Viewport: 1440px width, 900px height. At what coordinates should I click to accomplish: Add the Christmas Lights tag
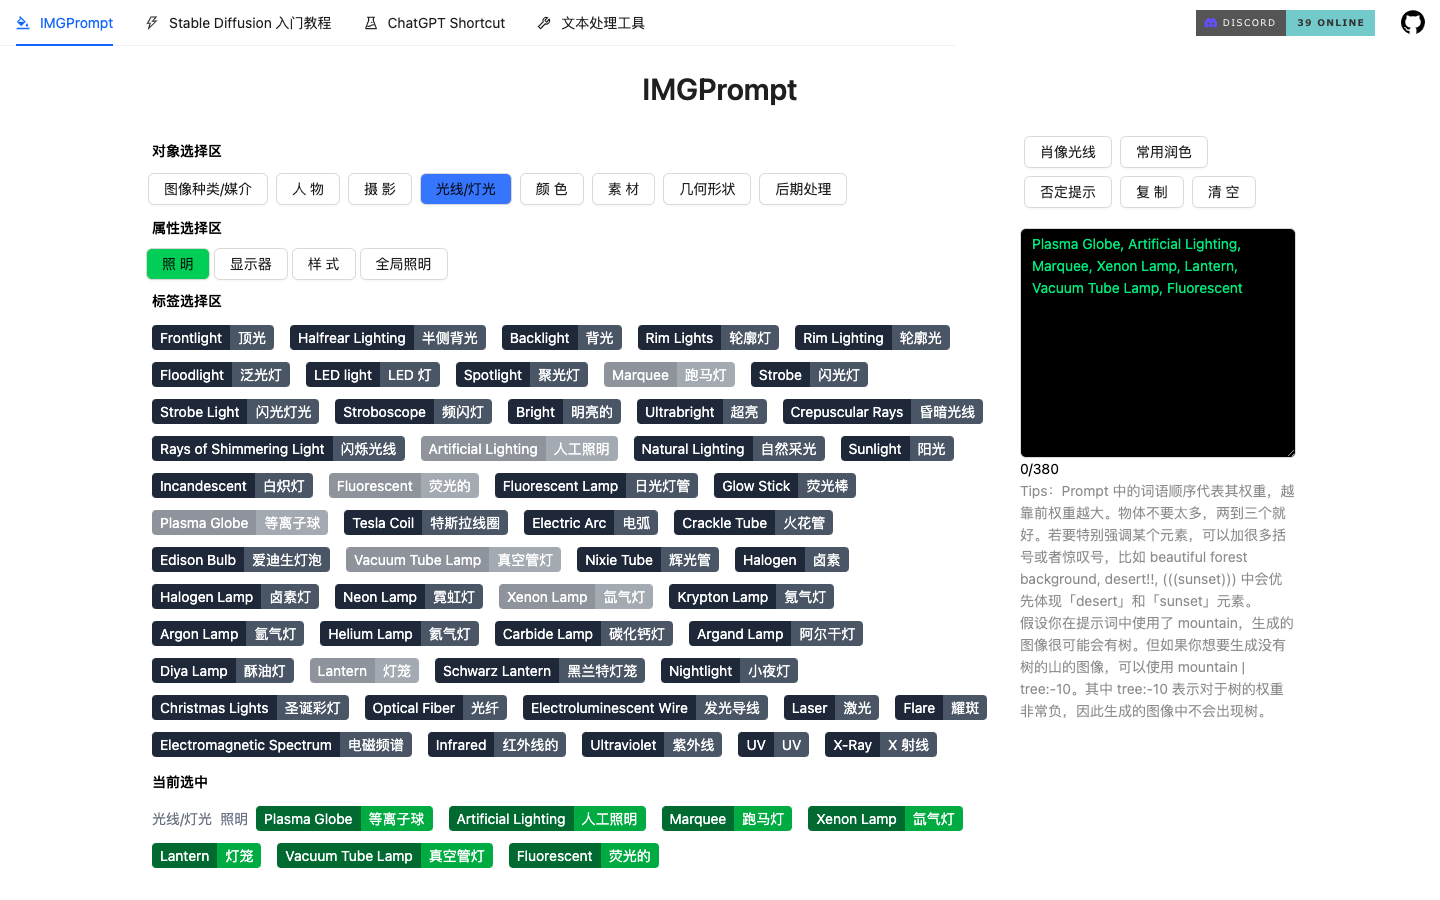[x=250, y=708]
